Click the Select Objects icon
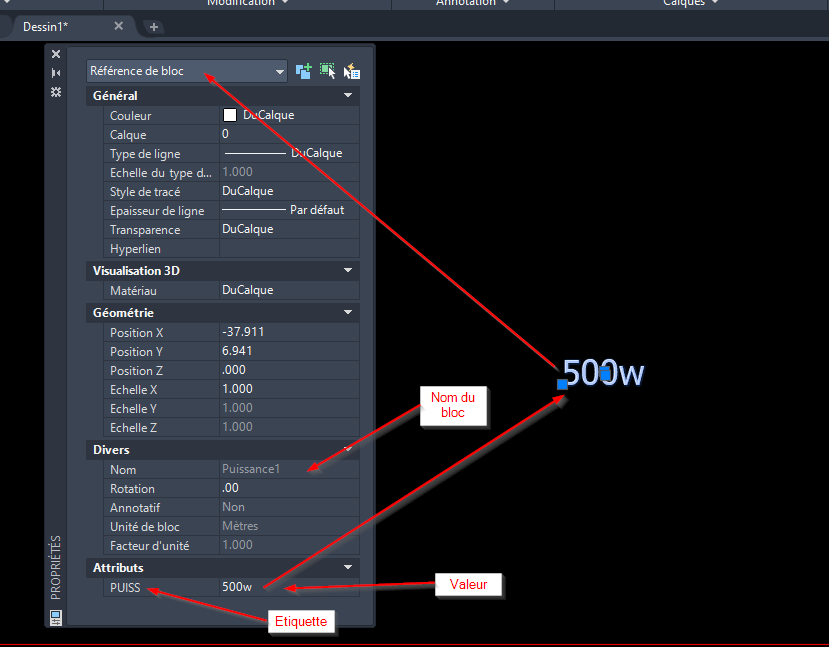This screenshot has height=647, width=829. click(327, 71)
